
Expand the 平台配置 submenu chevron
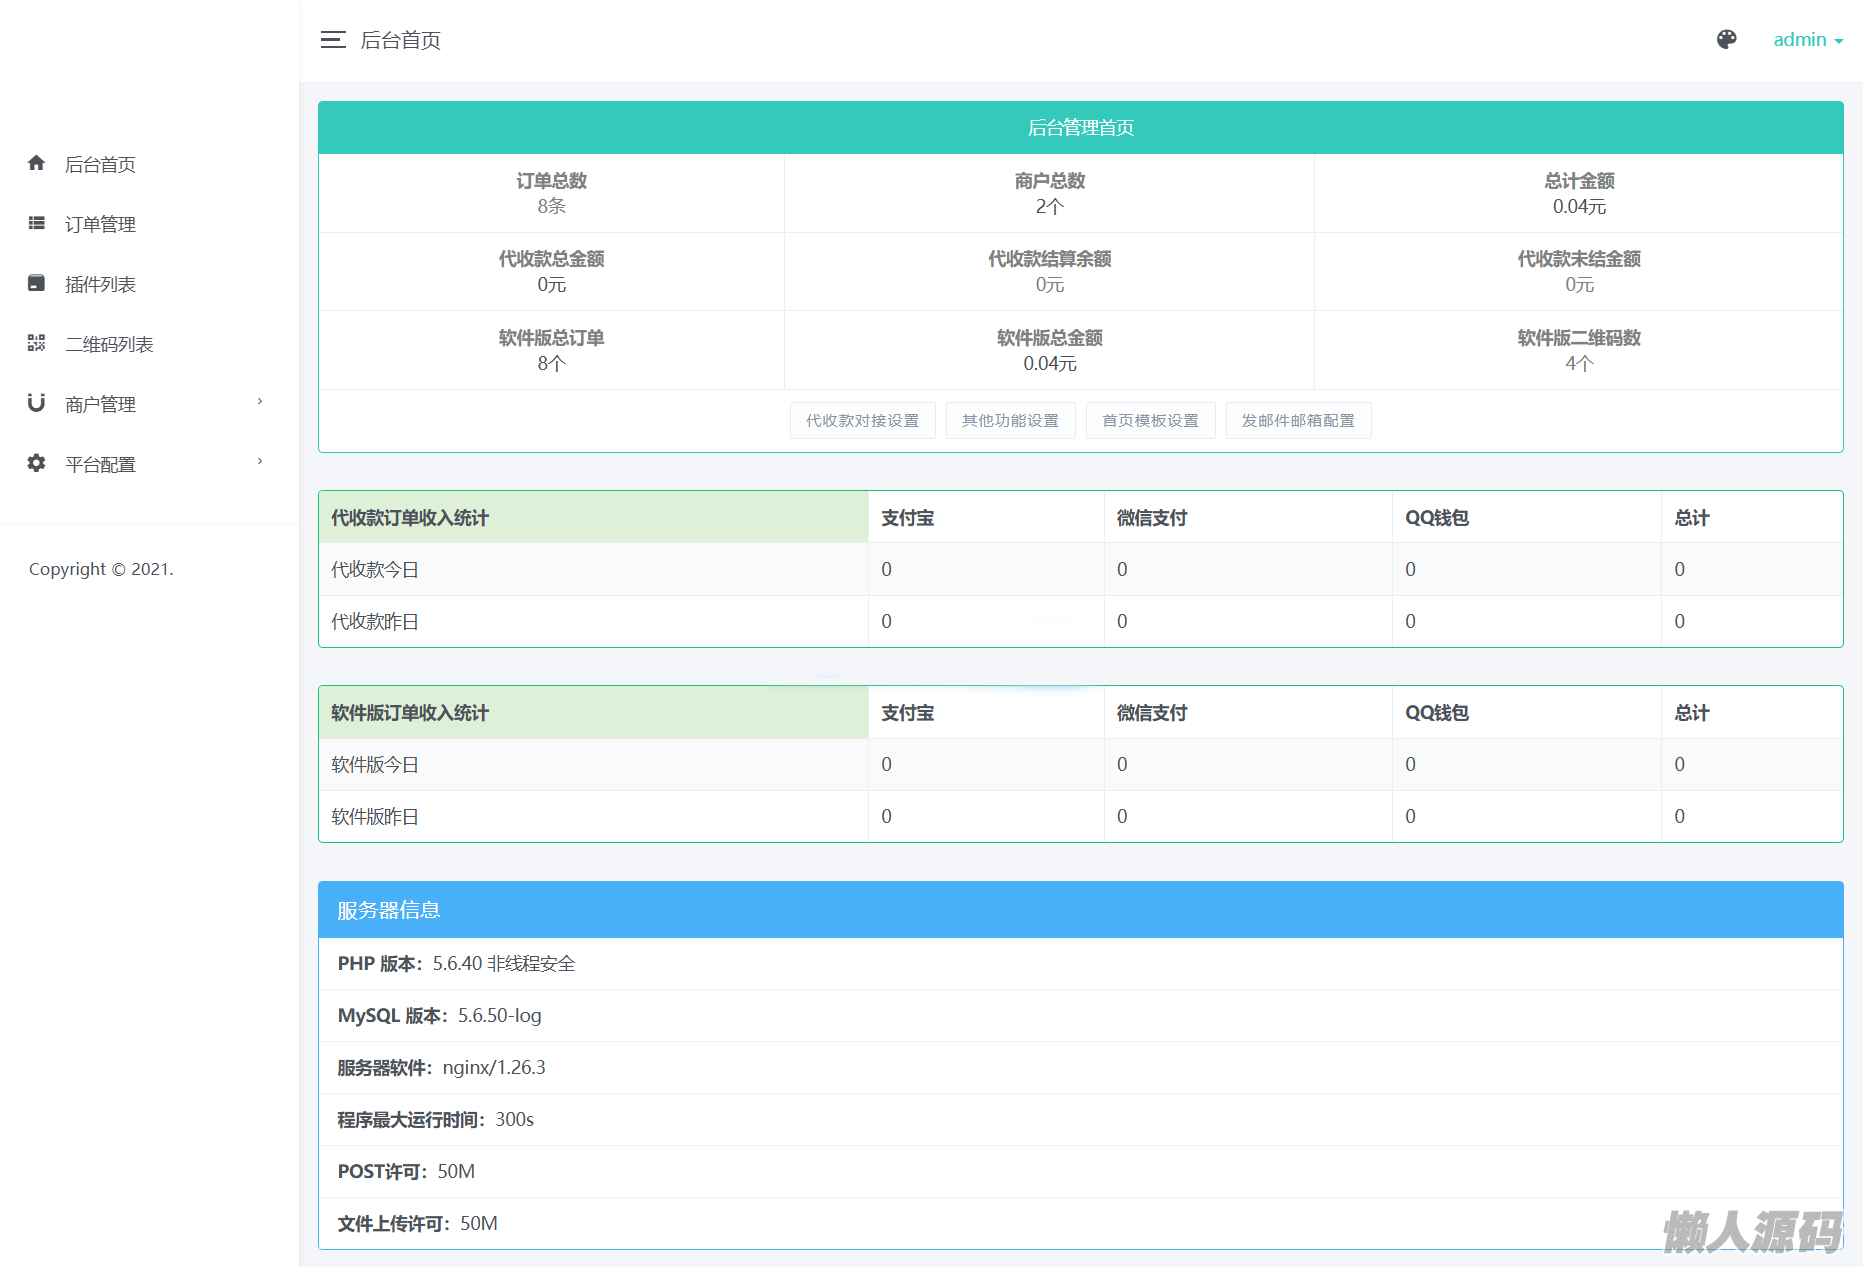tap(260, 462)
